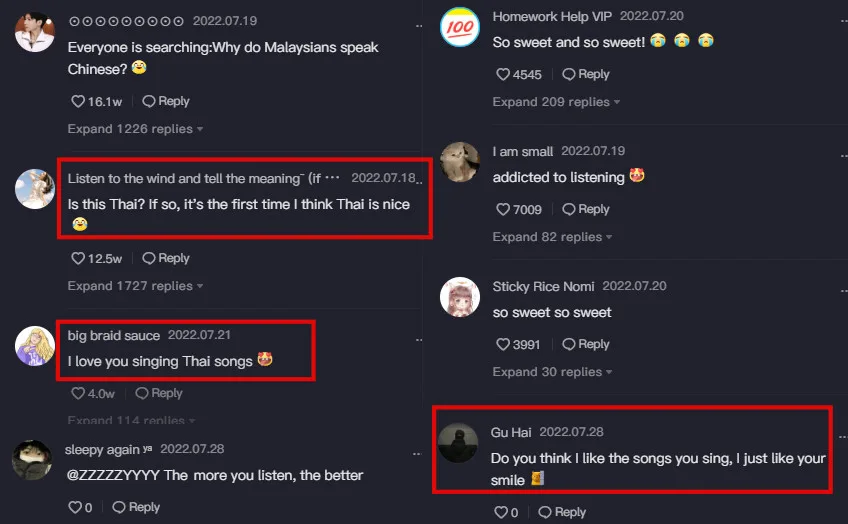The height and width of the screenshot is (524, 848).
Task: Like the 'Is this Thai?' comment (12.5w heart)
Action: 78,258
